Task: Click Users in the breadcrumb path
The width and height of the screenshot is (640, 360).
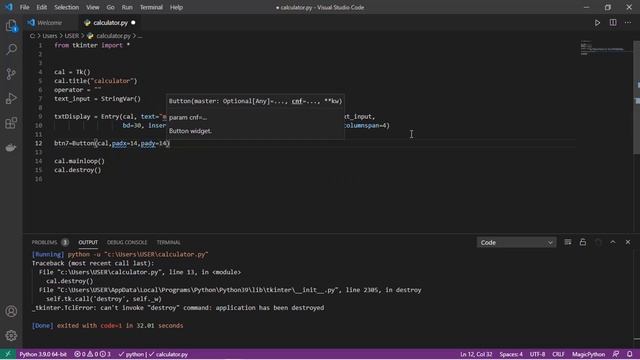Action: point(50,36)
